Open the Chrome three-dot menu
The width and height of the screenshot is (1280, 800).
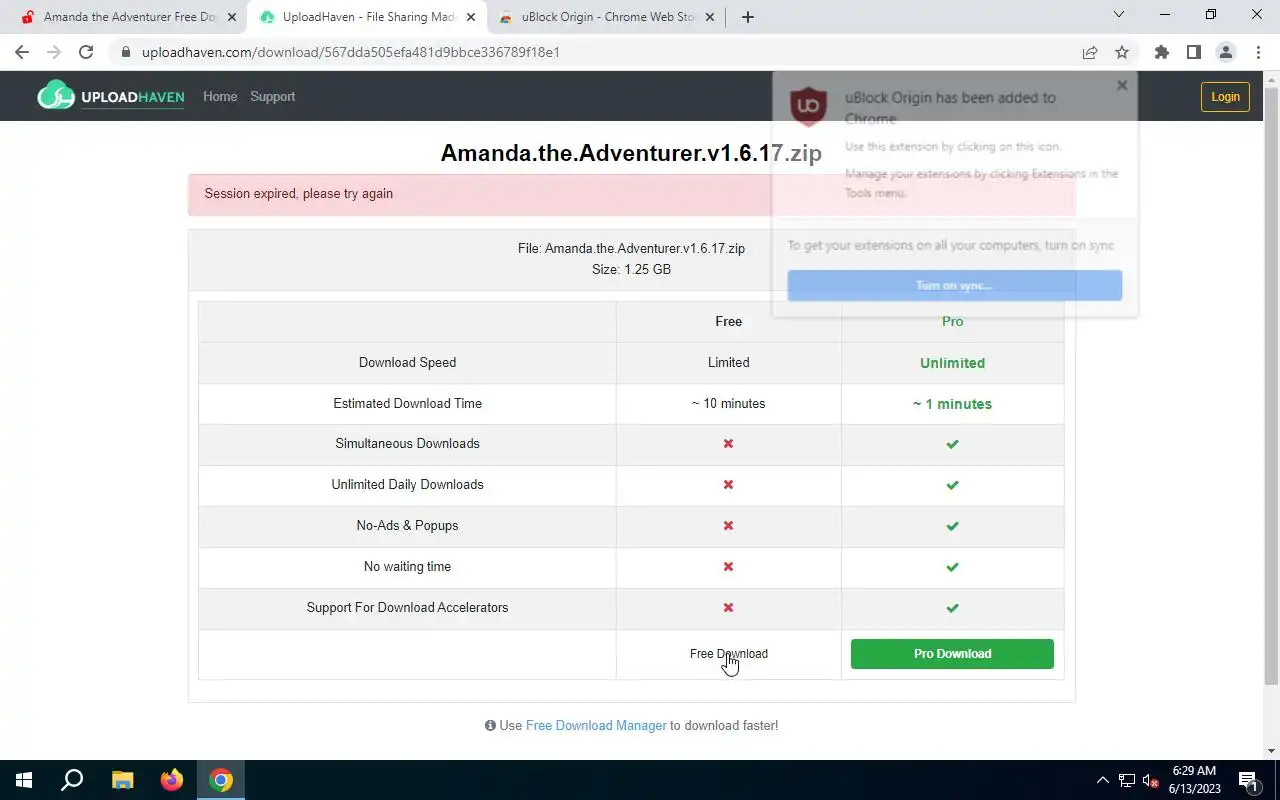tap(1257, 52)
